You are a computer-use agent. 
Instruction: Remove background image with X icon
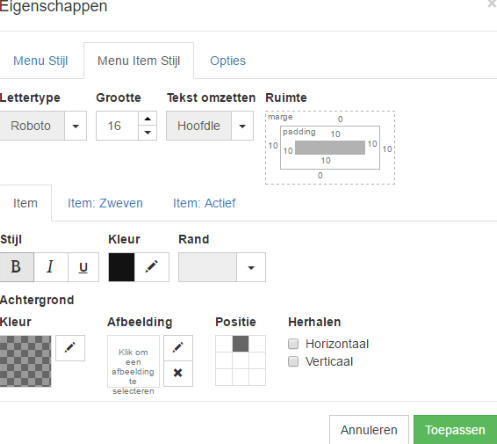click(178, 373)
